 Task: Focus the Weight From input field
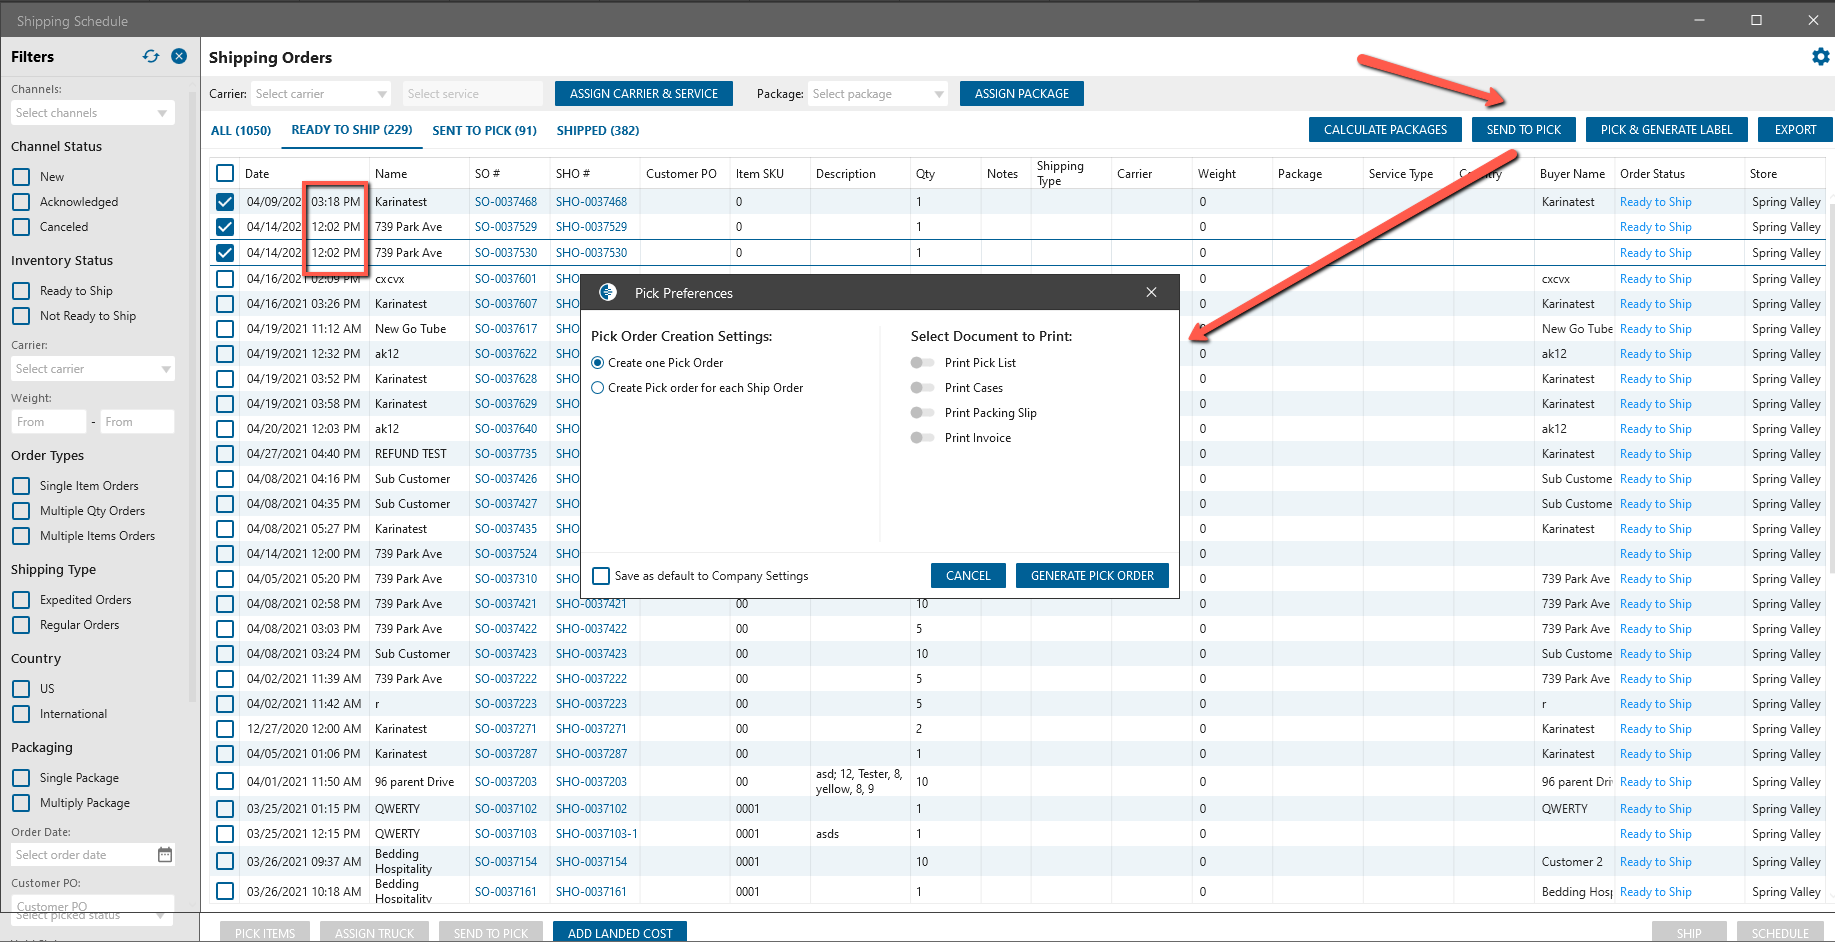click(49, 422)
